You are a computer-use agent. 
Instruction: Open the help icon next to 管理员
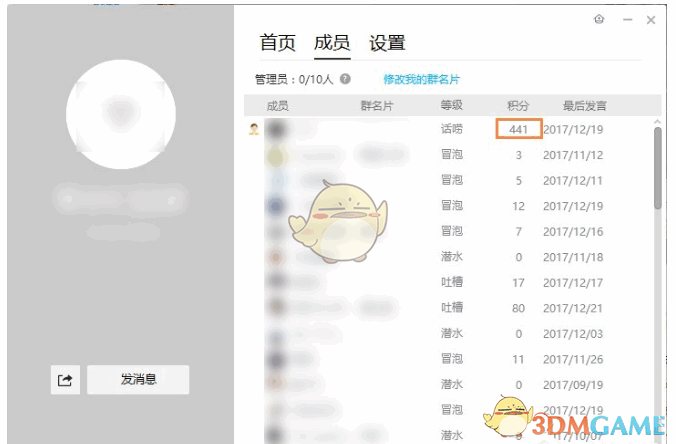pyautogui.click(x=345, y=79)
